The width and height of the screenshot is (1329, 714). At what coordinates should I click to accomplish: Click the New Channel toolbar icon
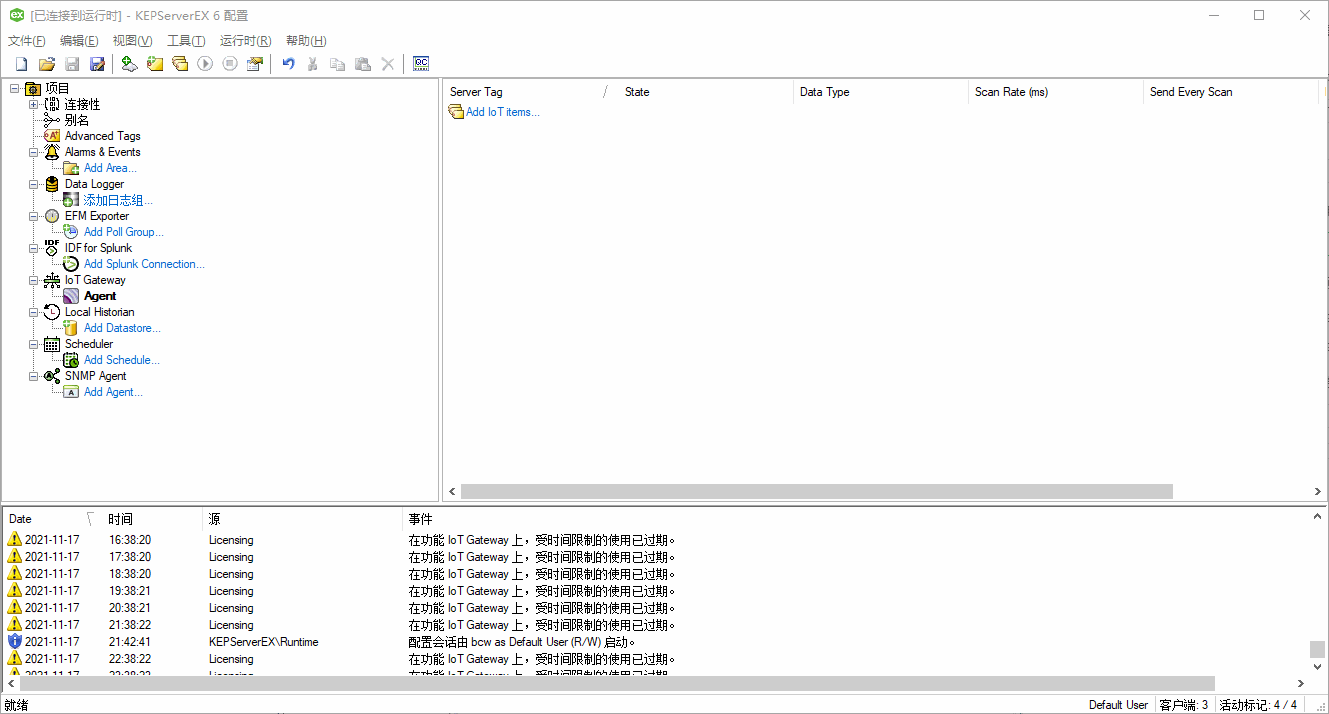129,64
